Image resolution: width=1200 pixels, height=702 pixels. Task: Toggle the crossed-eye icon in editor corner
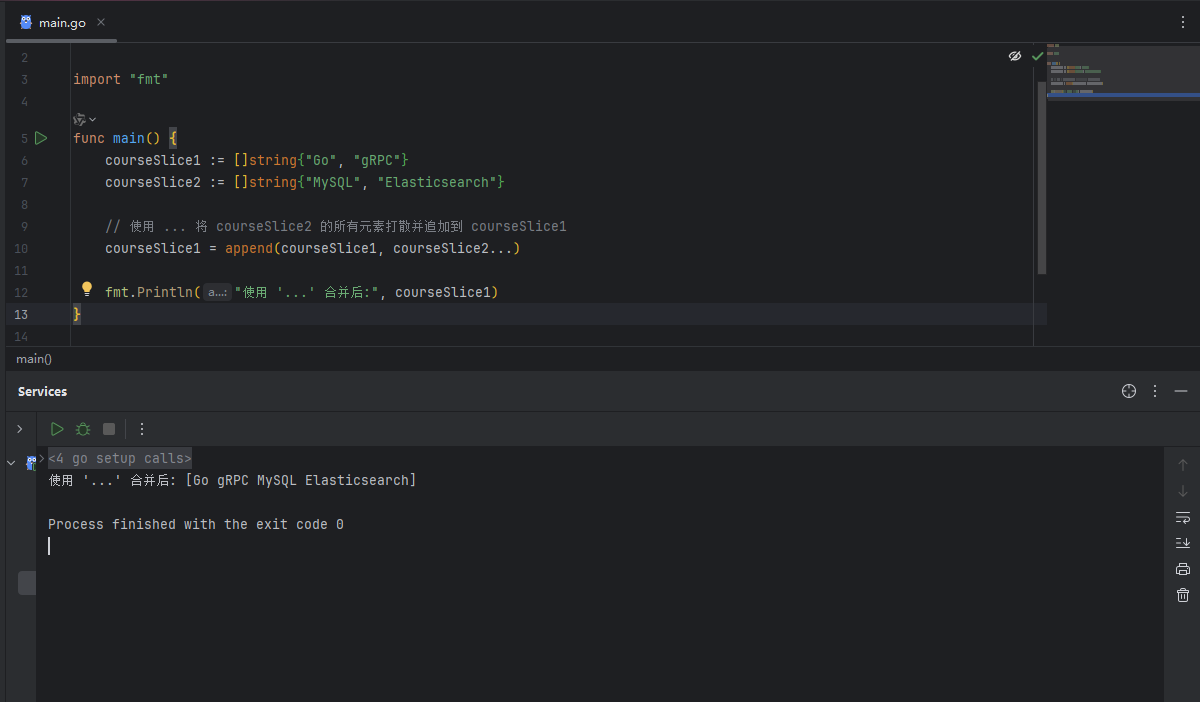pyautogui.click(x=1015, y=56)
